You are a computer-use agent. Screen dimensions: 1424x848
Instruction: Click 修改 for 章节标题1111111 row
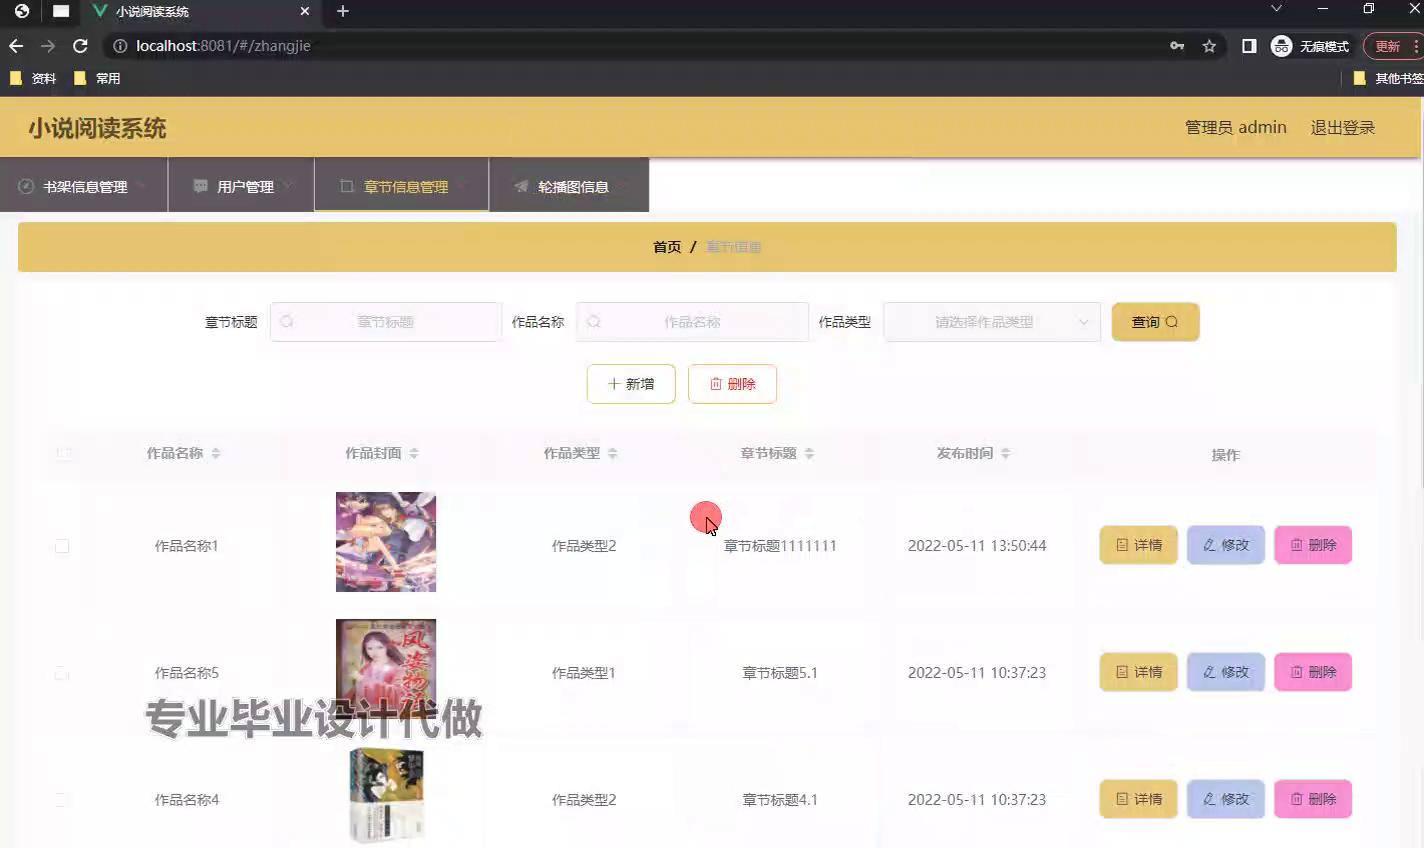pos(1226,545)
